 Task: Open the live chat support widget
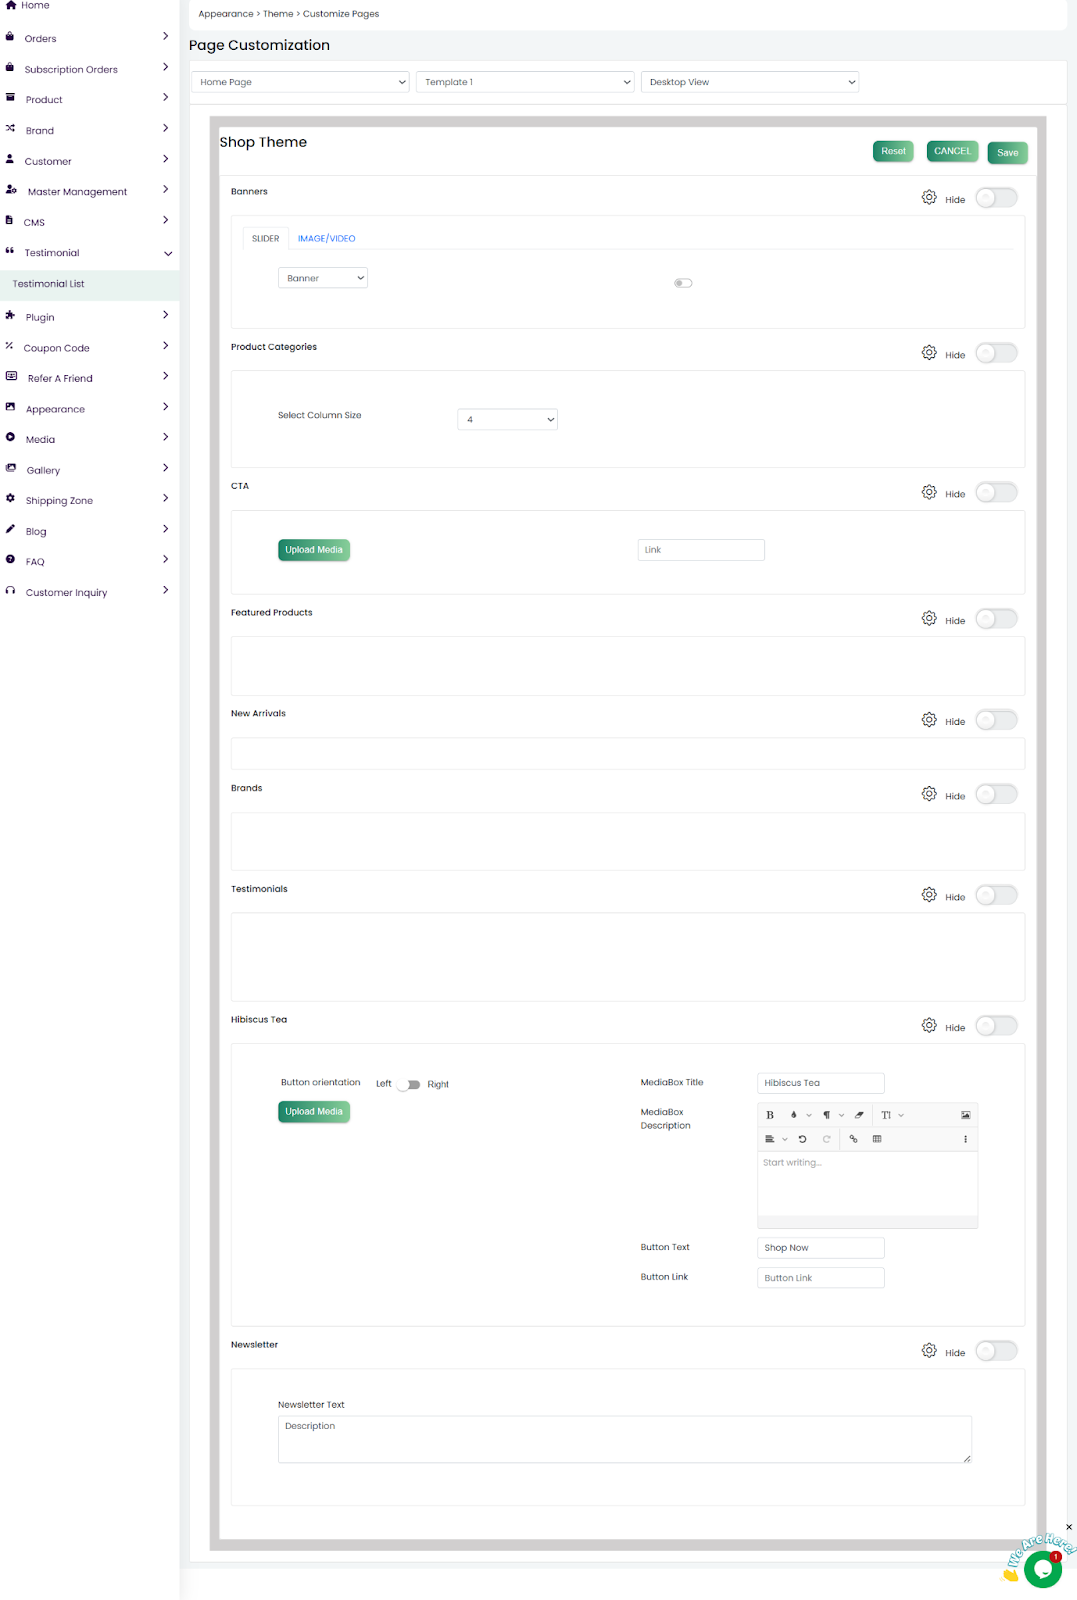[x=1042, y=1569]
